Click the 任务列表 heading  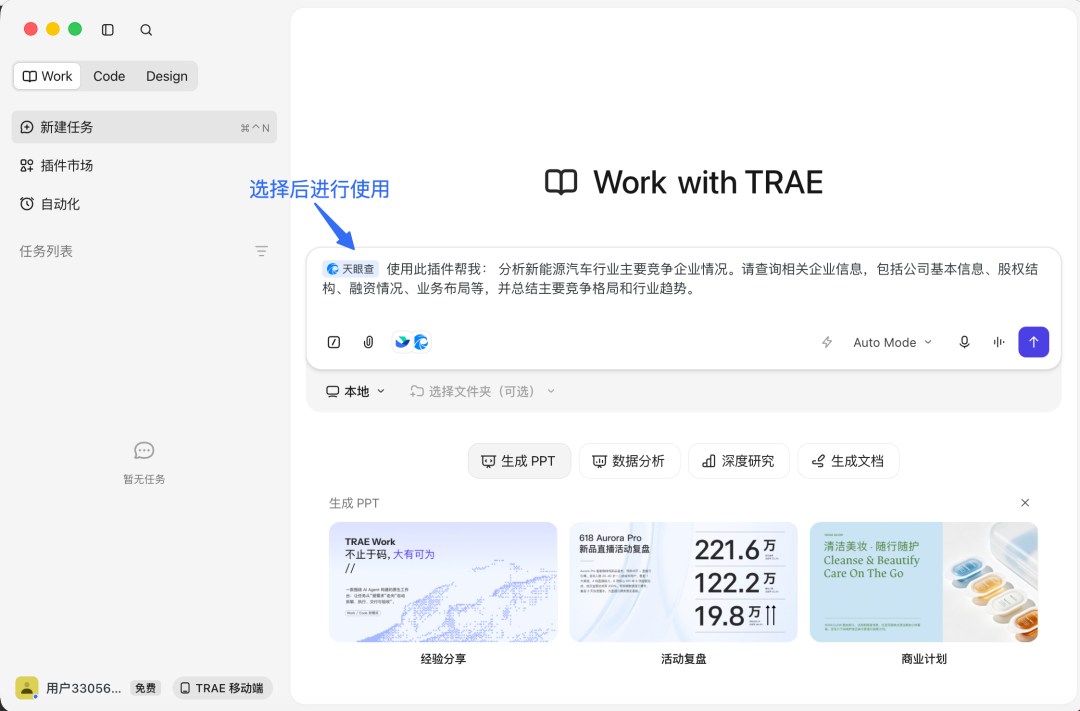46,251
